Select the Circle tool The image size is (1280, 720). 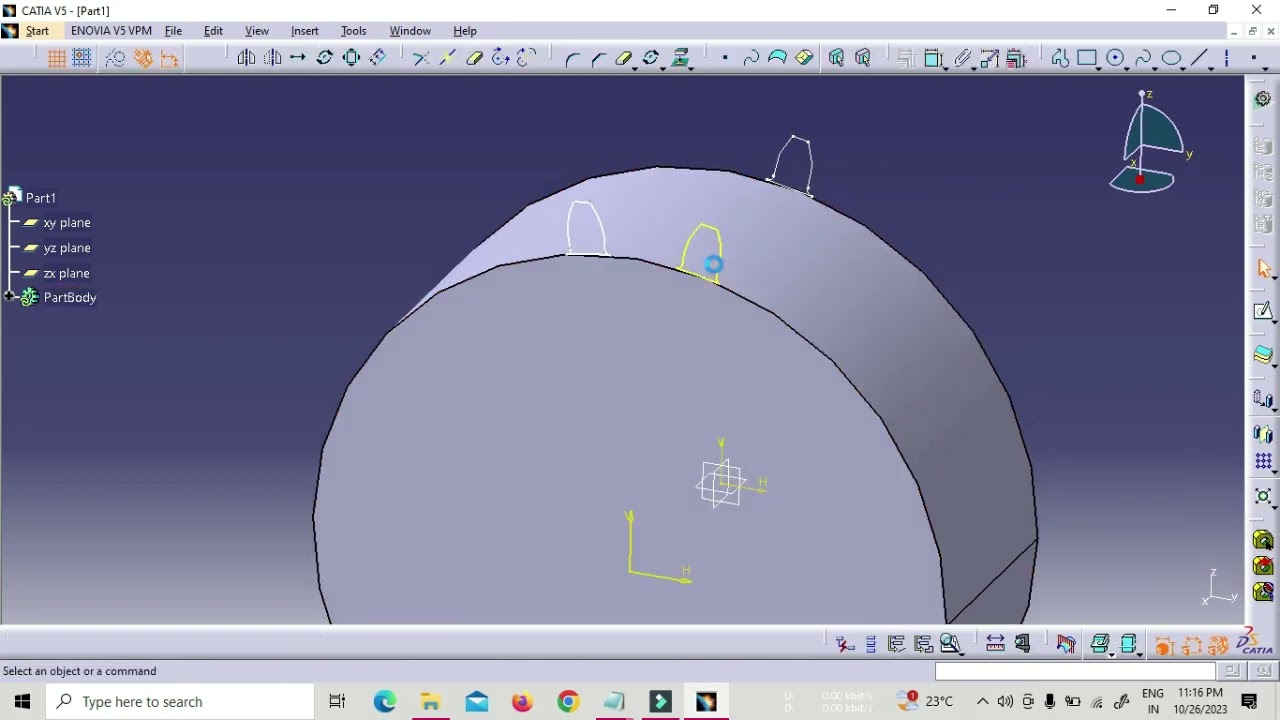tap(1116, 58)
